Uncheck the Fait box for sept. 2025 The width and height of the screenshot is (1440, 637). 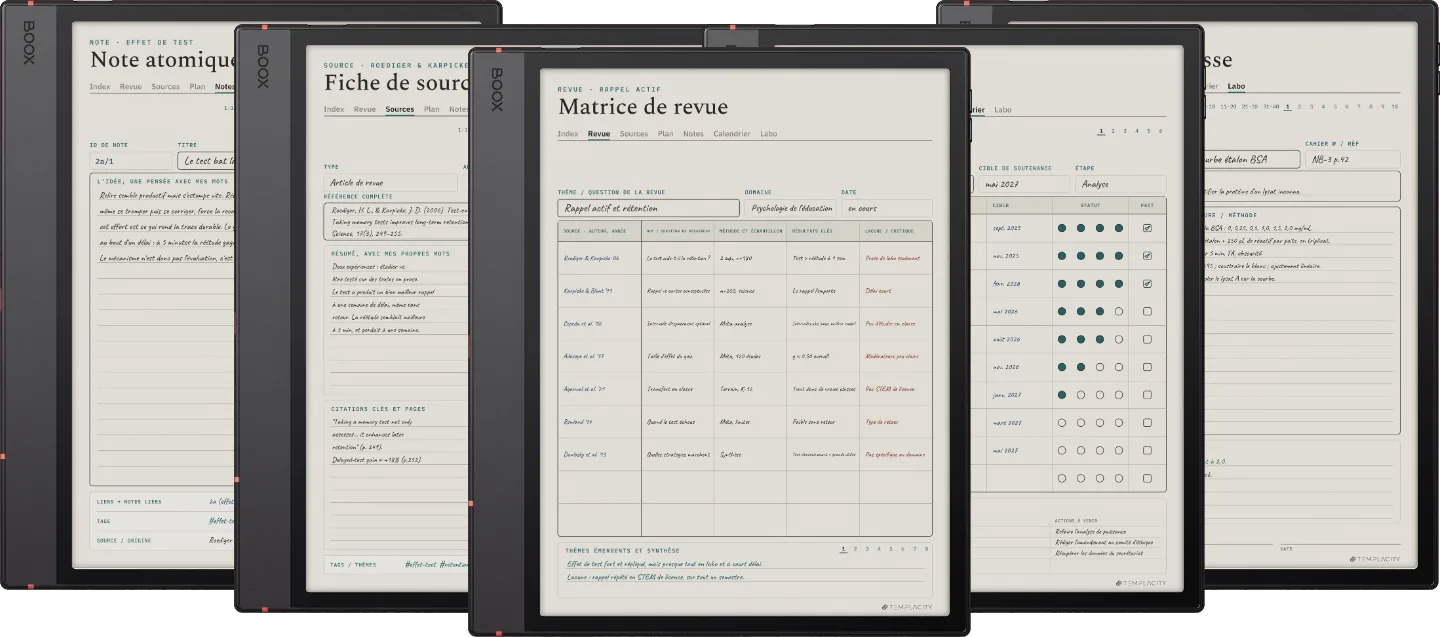[1147, 228]
